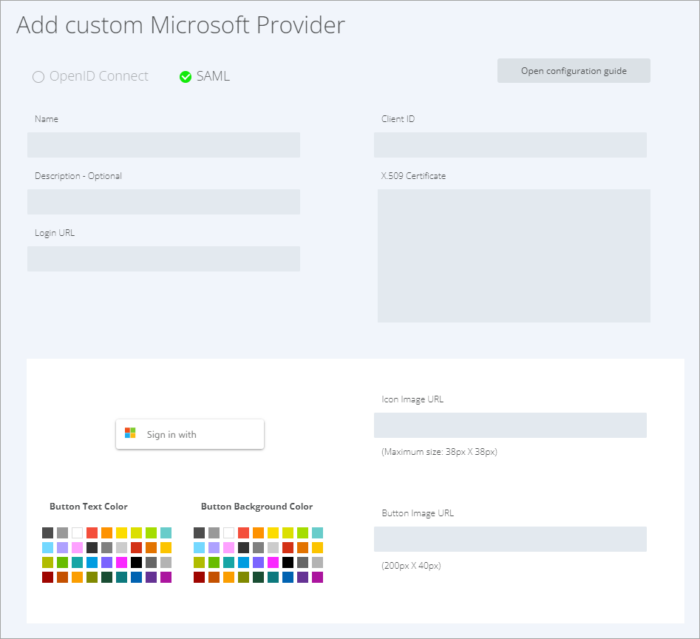Choose dark forest-green swatch under Button Background Color

click(258, 577)
